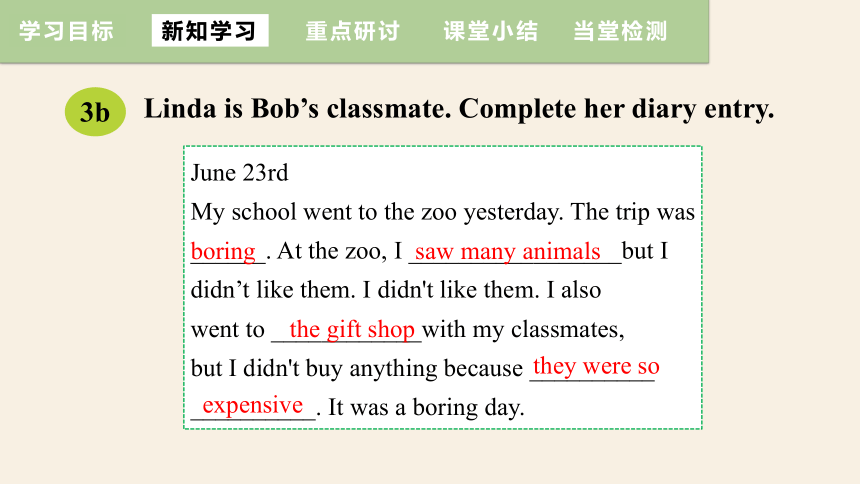The height and width of the screenshot is (484, 860).
Task: Click the red word 'expensive'
Action: click(x=252, y=406)
